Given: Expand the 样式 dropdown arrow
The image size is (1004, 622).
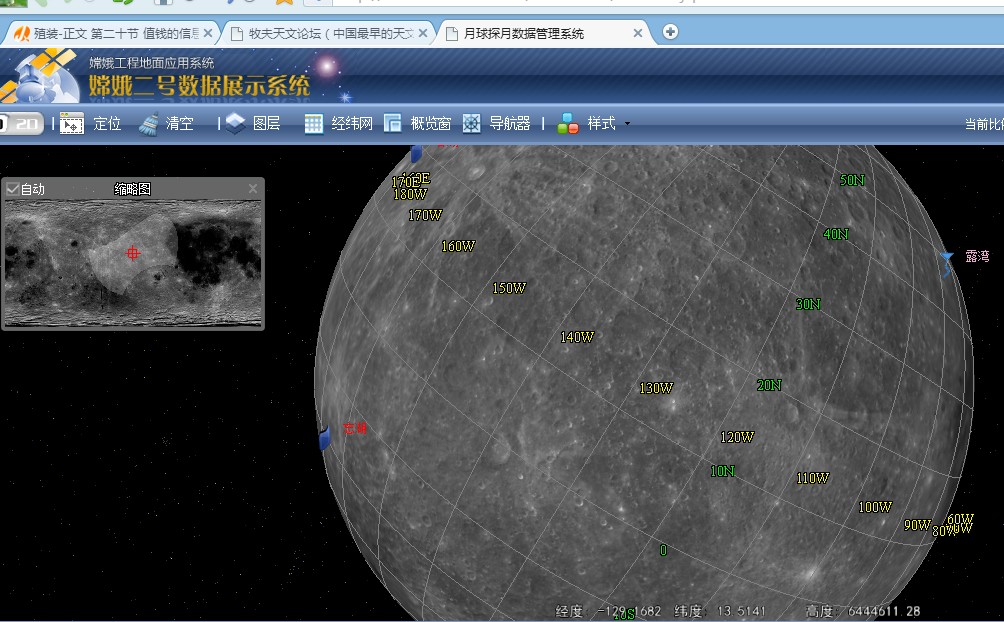Looking at the screenshot, I should [x=628, y=124].
